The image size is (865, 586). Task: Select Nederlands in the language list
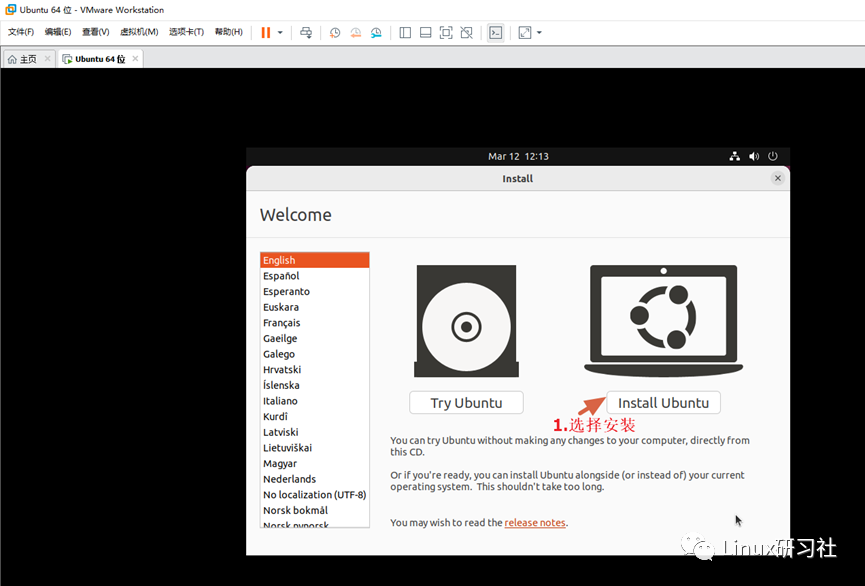[314, 479]
